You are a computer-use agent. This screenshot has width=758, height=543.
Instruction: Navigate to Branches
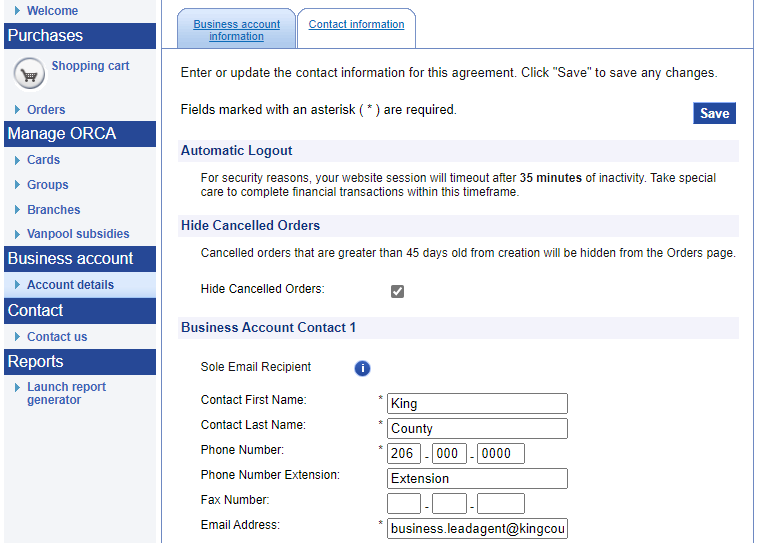click(53, 210)
